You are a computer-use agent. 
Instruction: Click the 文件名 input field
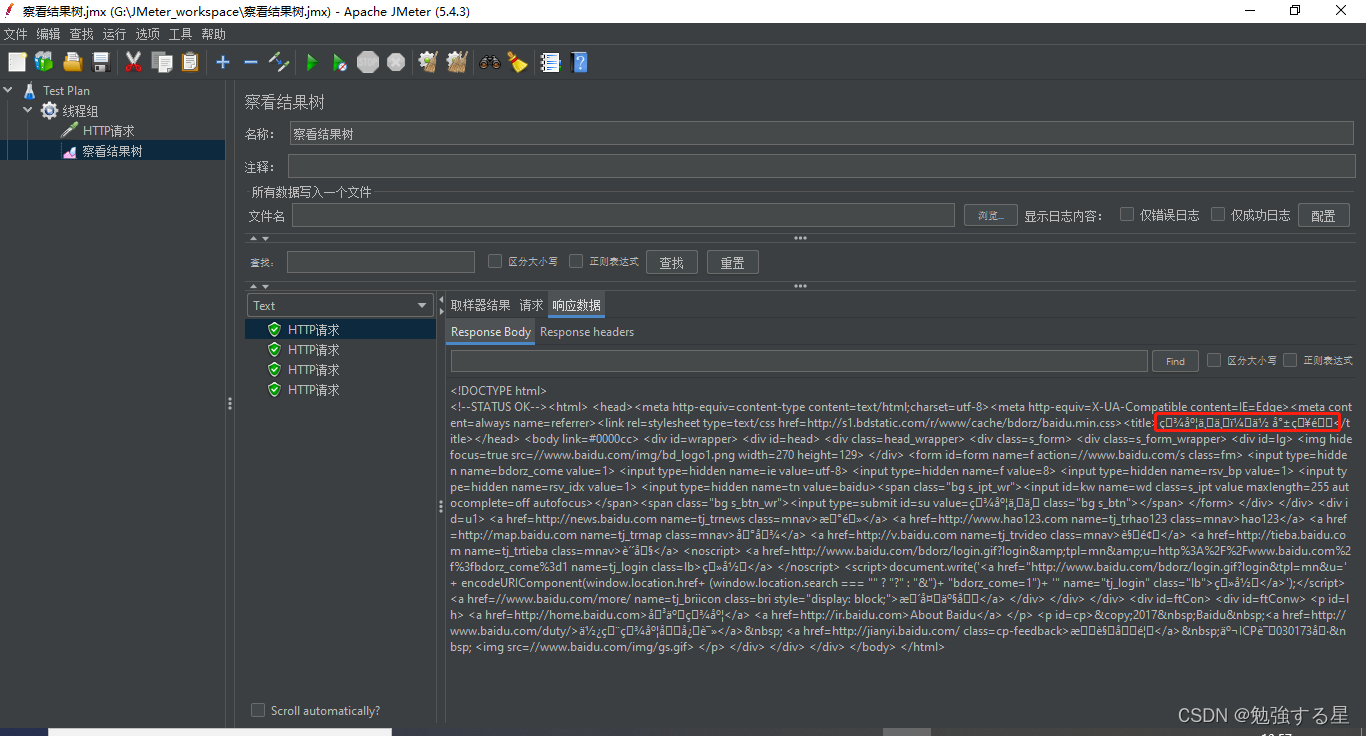(623, 215)
